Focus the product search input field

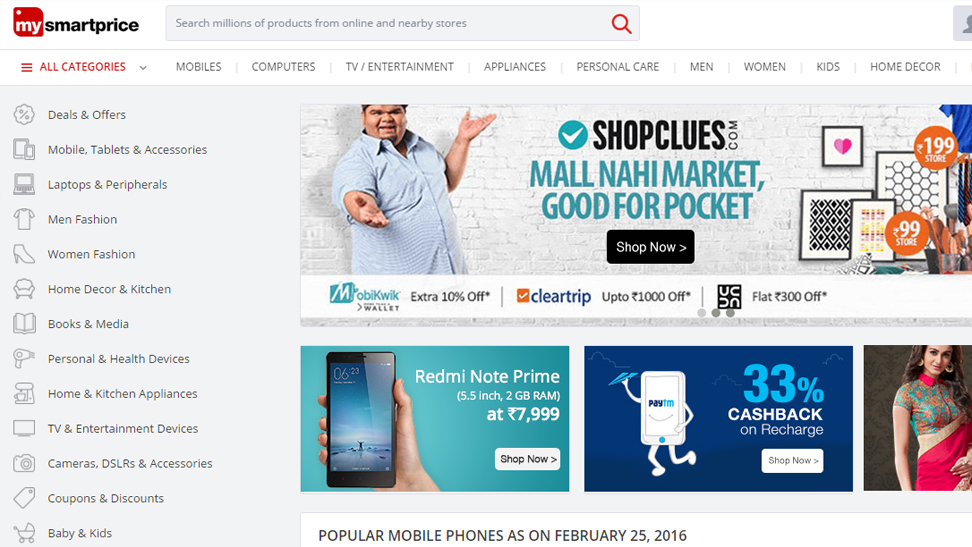387,24
